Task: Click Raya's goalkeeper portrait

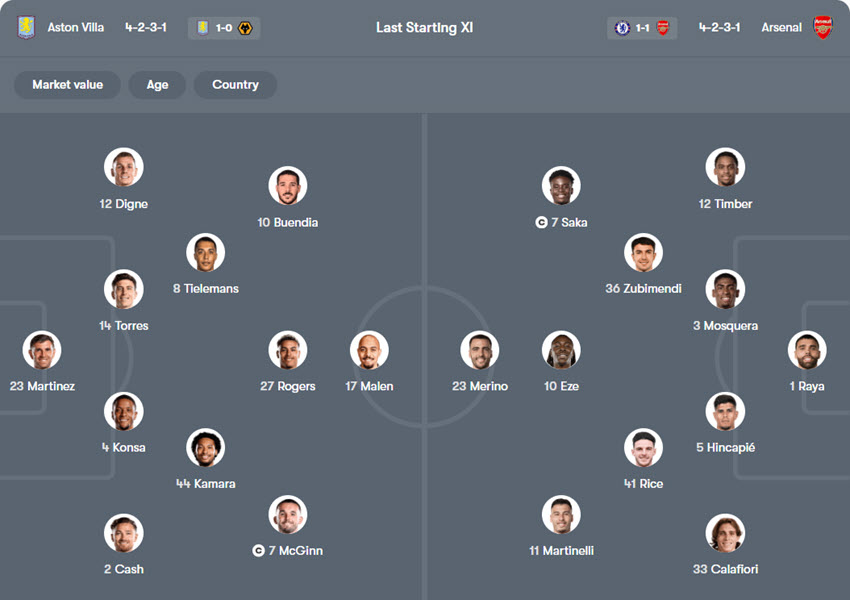Action: [x=806, y=351]
